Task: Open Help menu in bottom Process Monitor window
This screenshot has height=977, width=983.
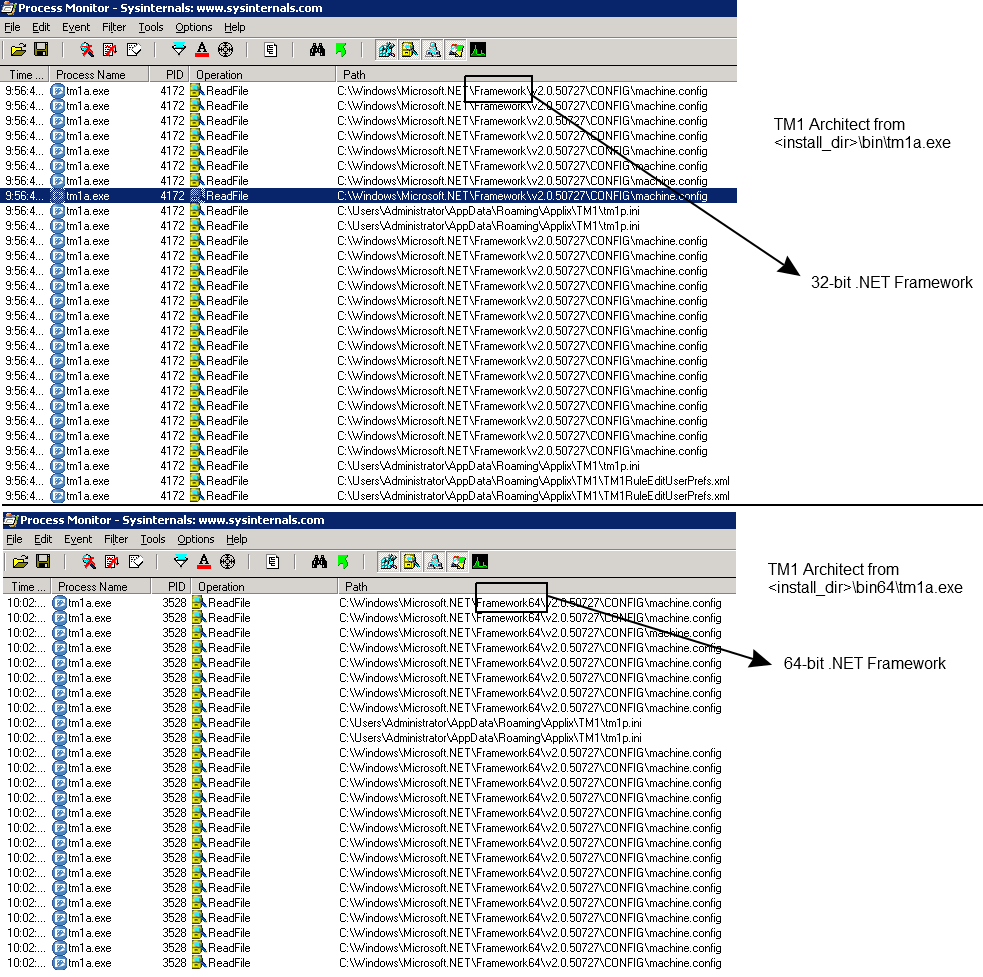Action: click(237, 539)
